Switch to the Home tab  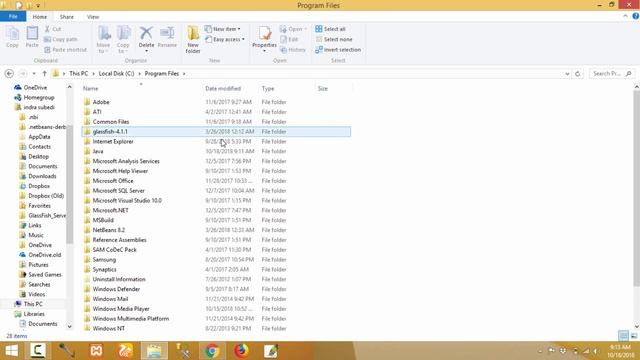(x=40, y=17)
